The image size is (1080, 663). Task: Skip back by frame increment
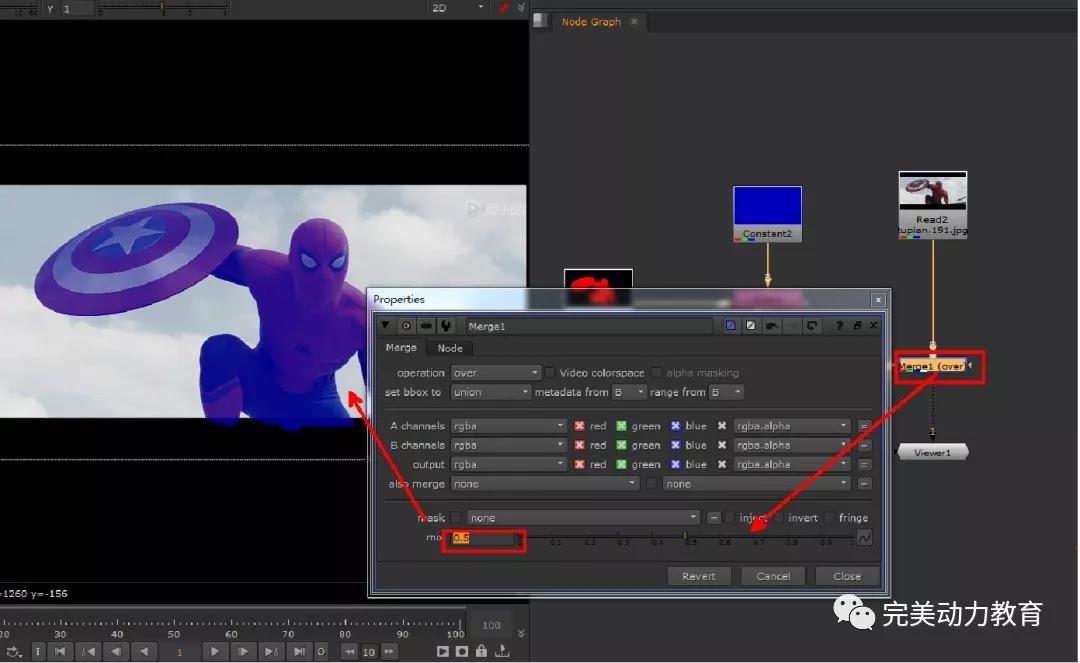pos(350,651)
